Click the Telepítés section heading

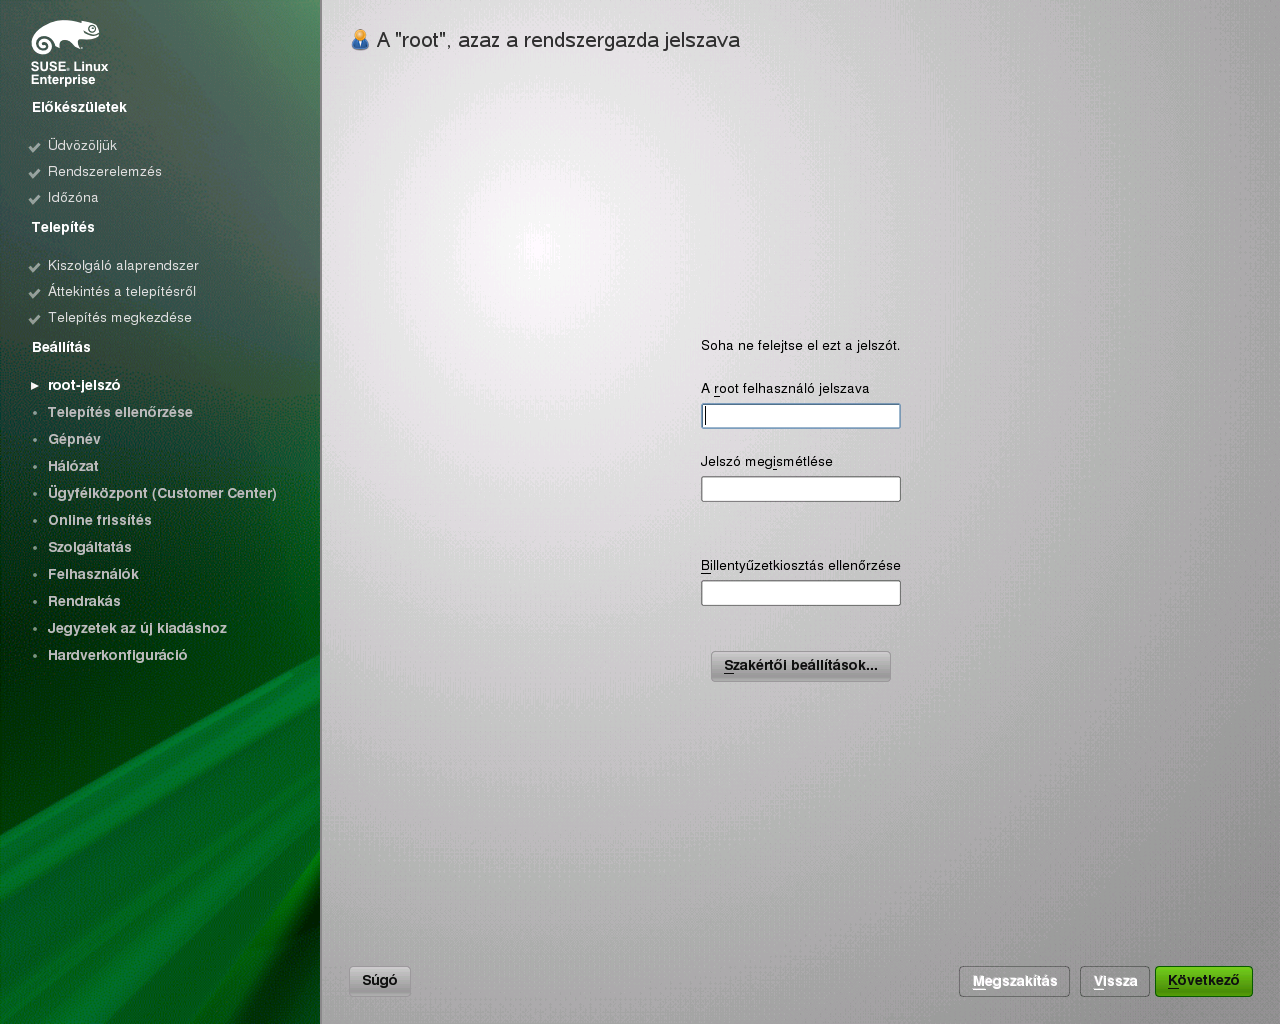click(63, 227)
